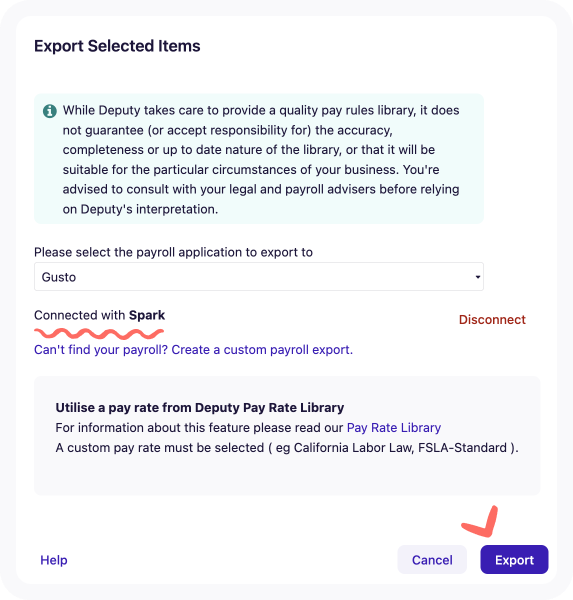
Task: Open the Pay Rate Library link
Action: click(x=394, y=427)
